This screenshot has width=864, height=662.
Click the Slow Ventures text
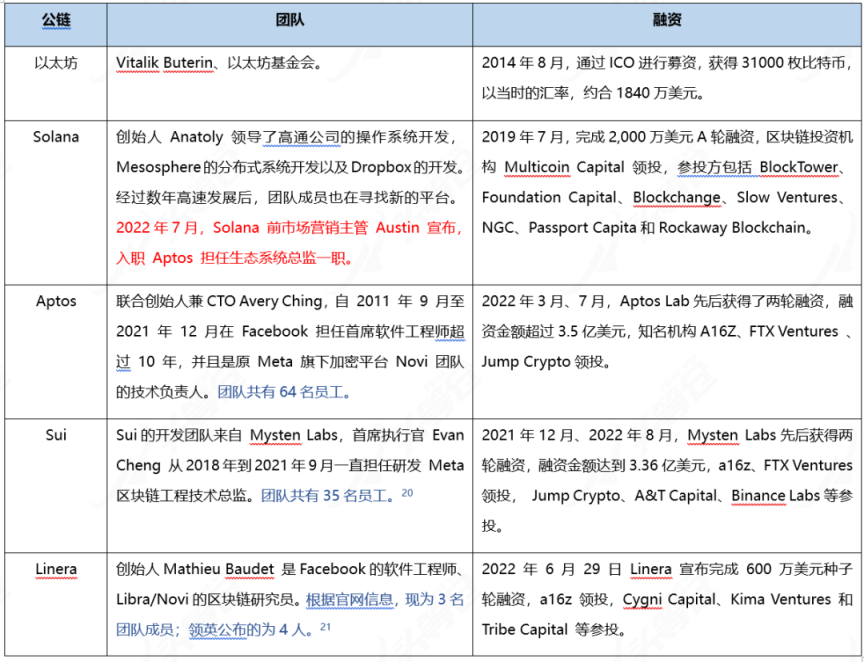coord(787,197)
